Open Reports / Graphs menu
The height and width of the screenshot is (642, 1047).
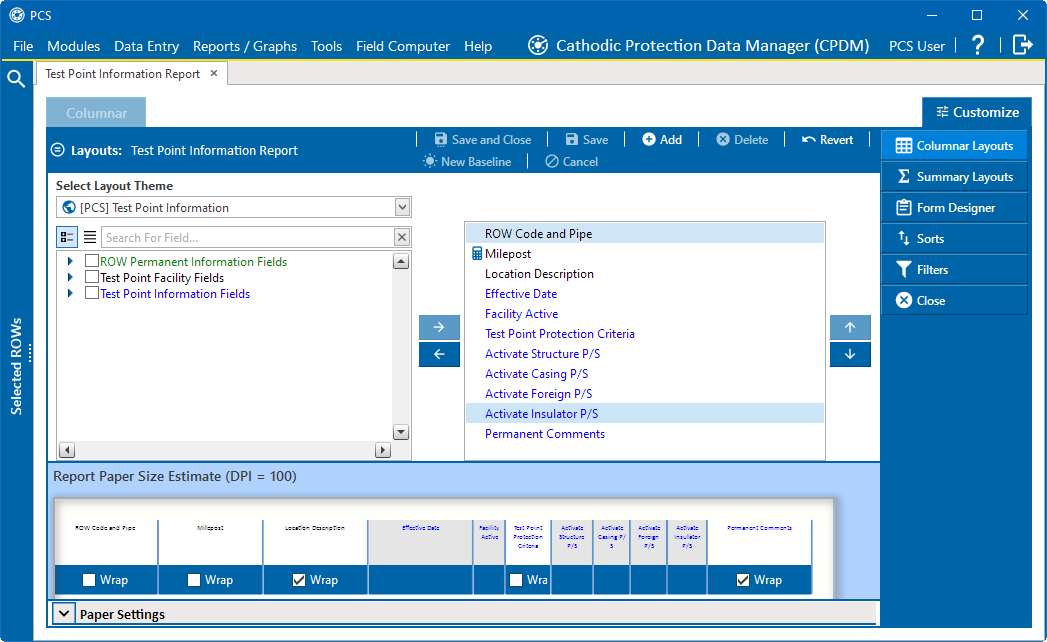245,46
